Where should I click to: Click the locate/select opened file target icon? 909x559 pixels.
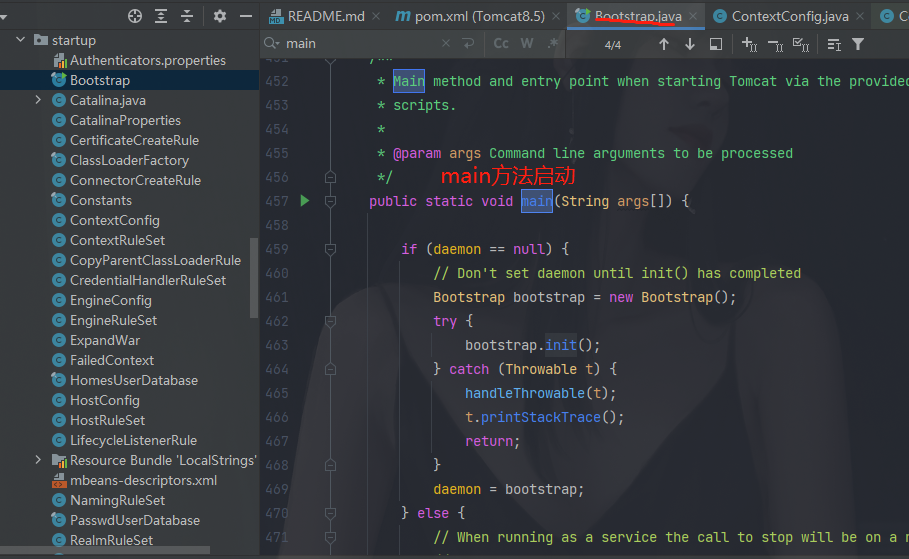click(x=135, y=16)
